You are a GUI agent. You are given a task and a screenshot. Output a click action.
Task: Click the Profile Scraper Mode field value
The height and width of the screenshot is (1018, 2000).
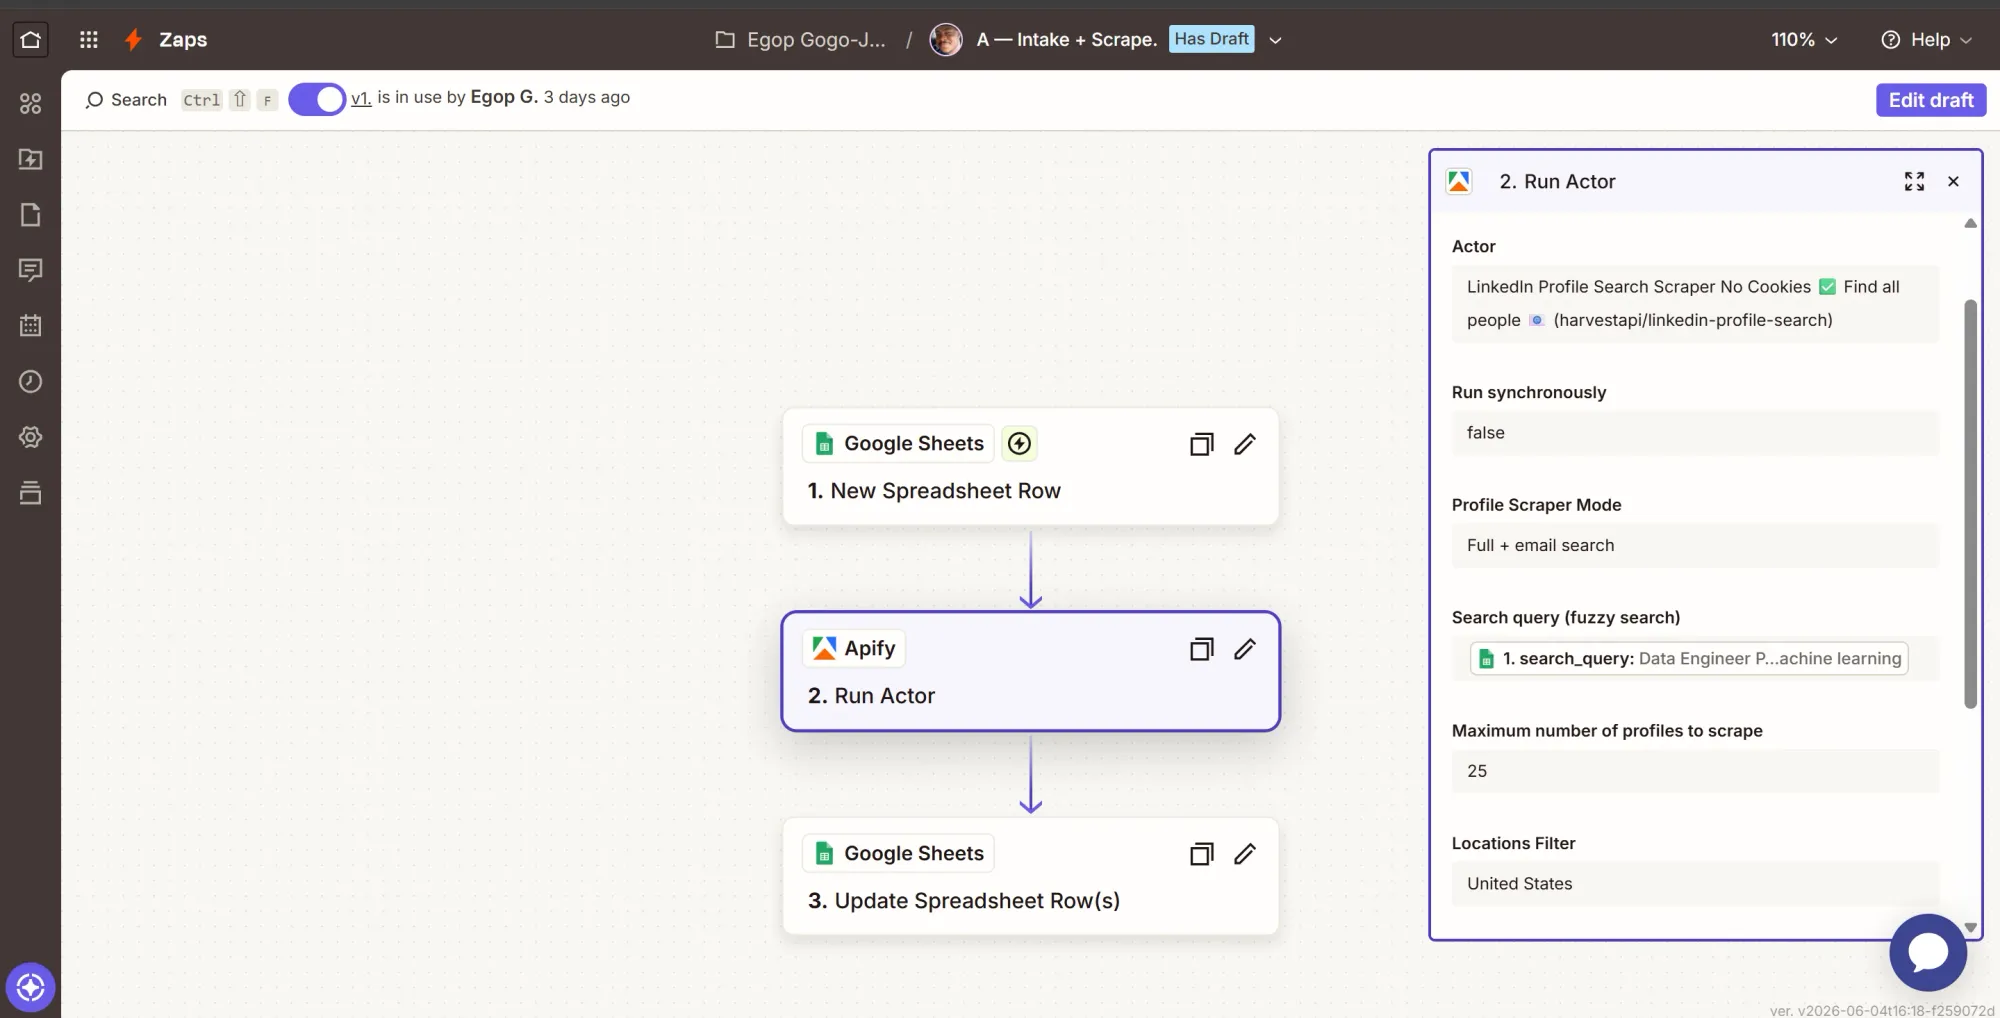point(1695,546)
